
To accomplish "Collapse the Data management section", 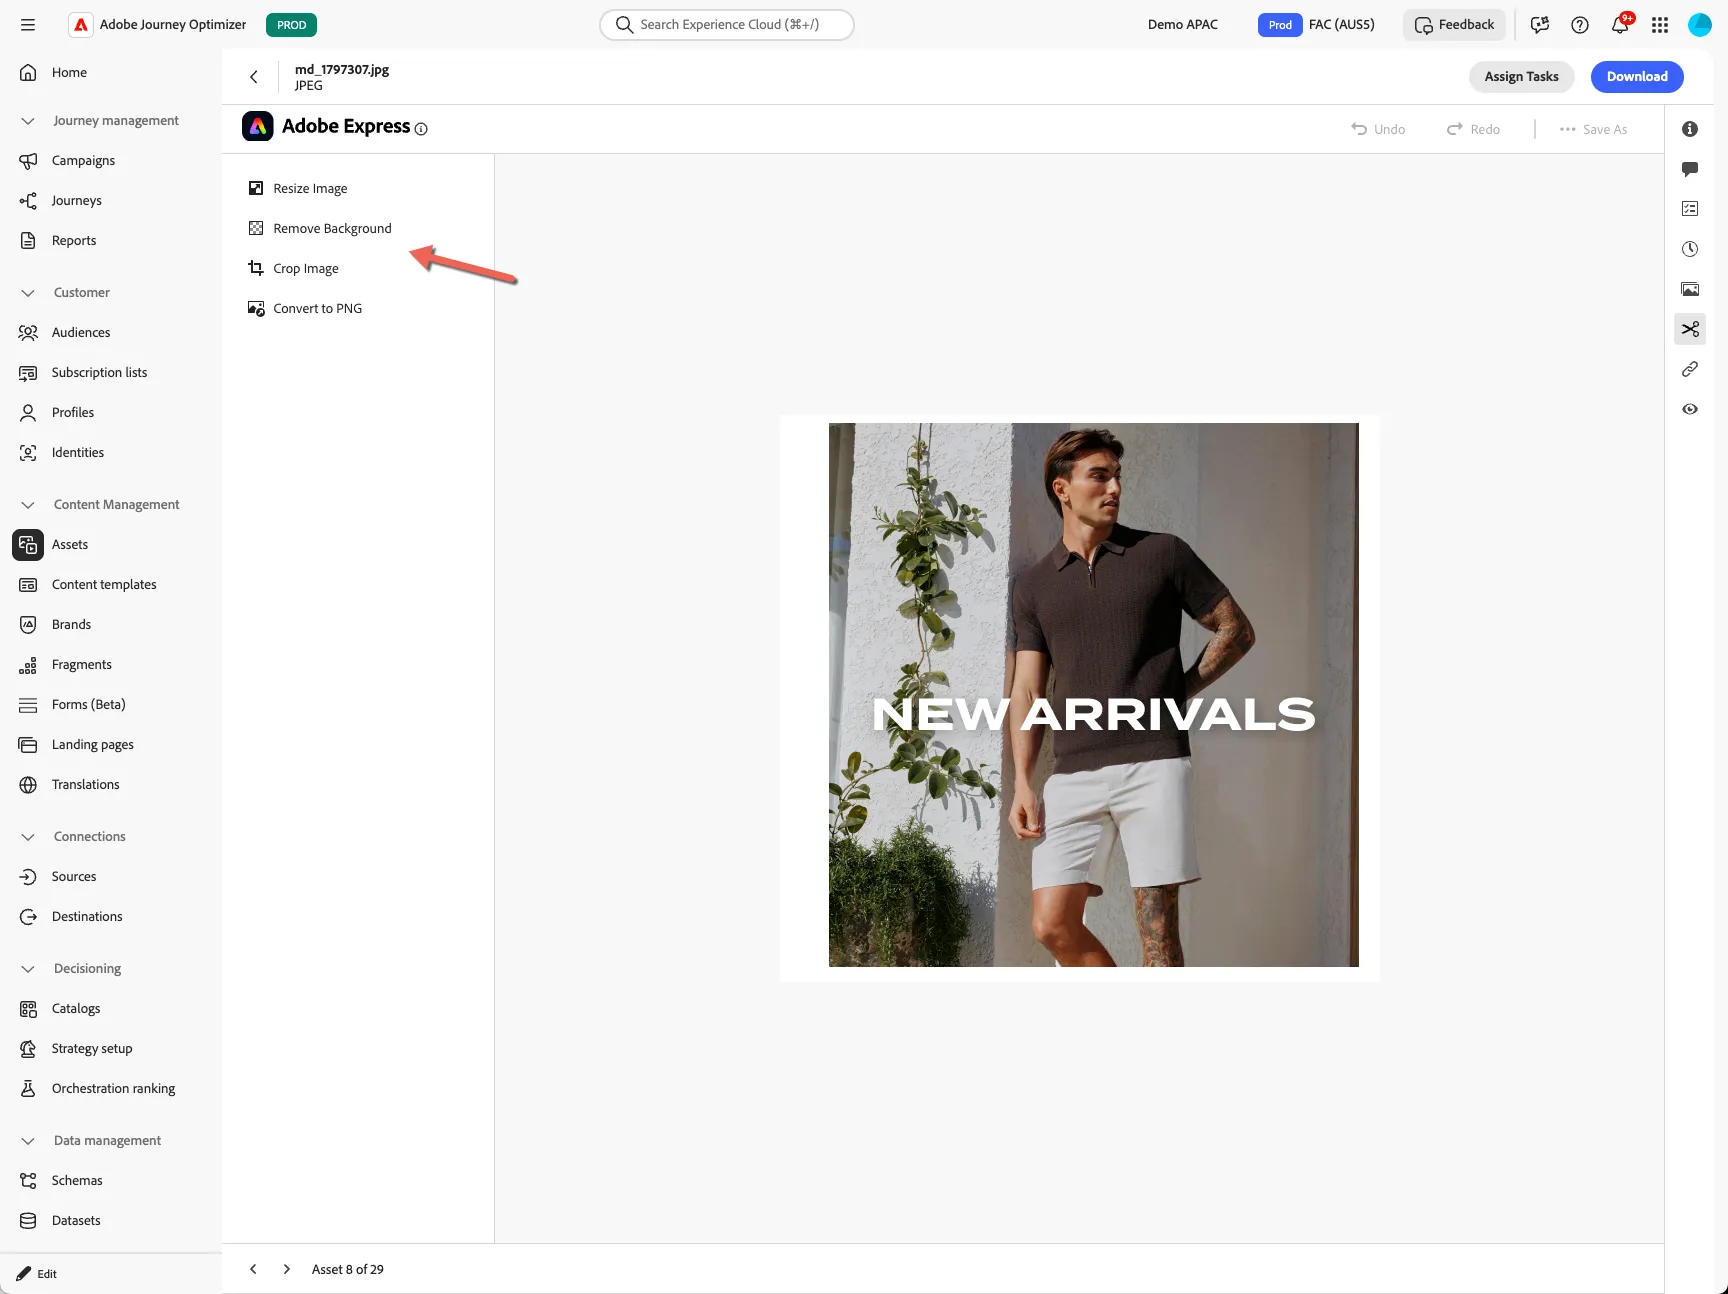I will [28, 1141].
